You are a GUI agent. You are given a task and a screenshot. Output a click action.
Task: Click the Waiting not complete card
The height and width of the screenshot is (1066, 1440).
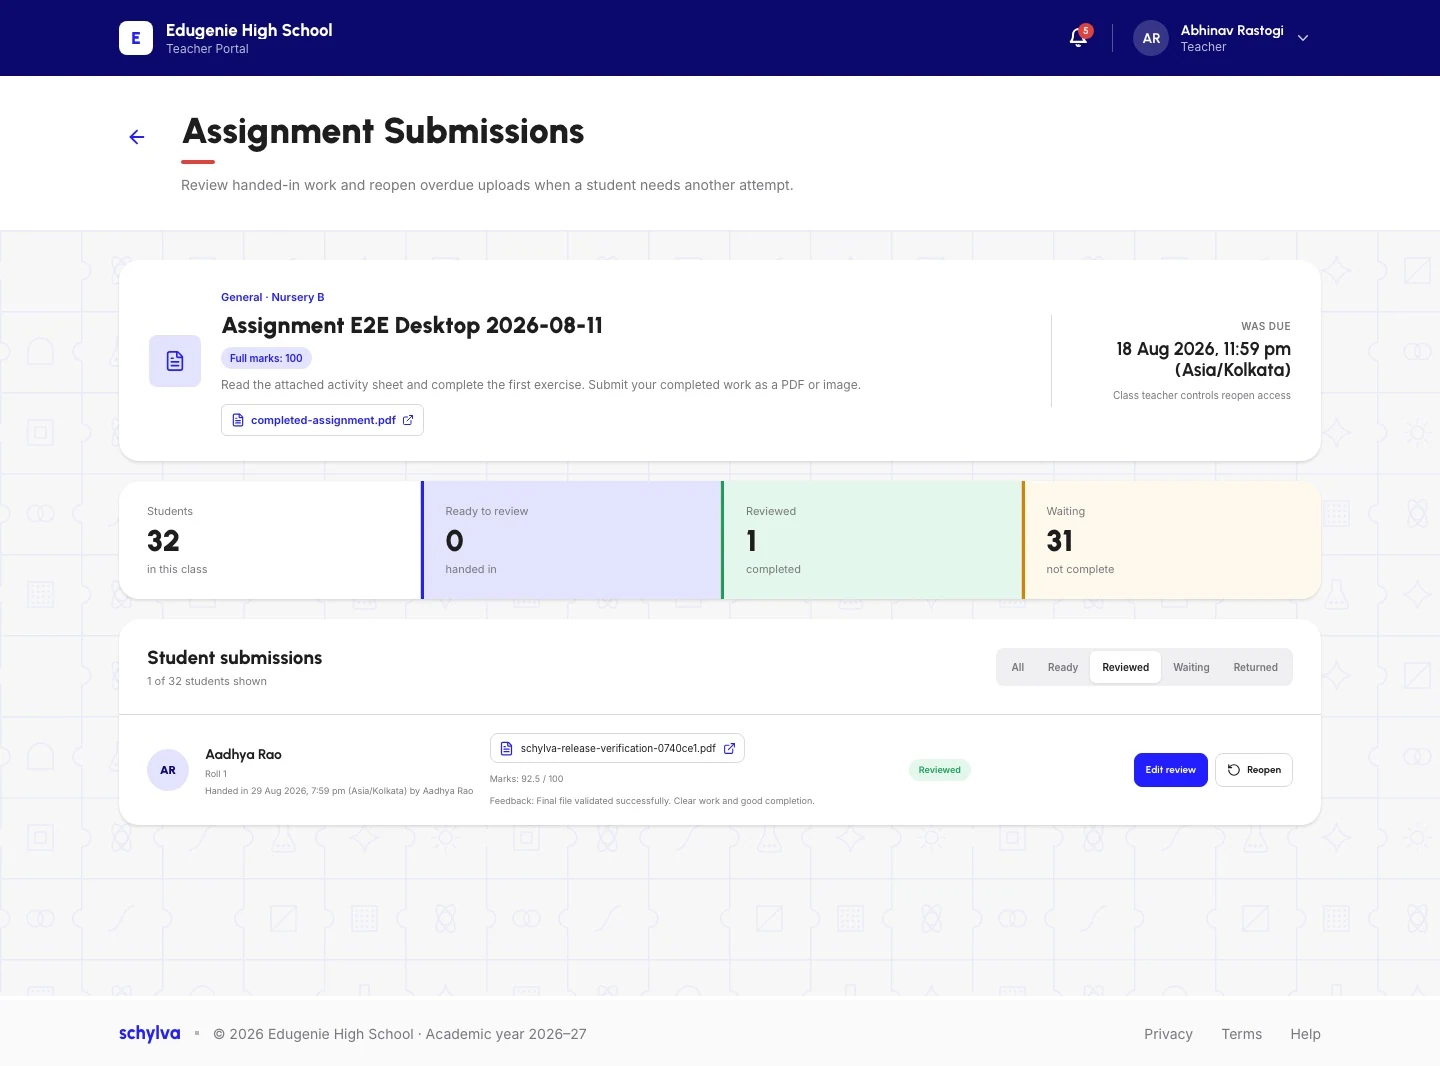point(1172,540)
